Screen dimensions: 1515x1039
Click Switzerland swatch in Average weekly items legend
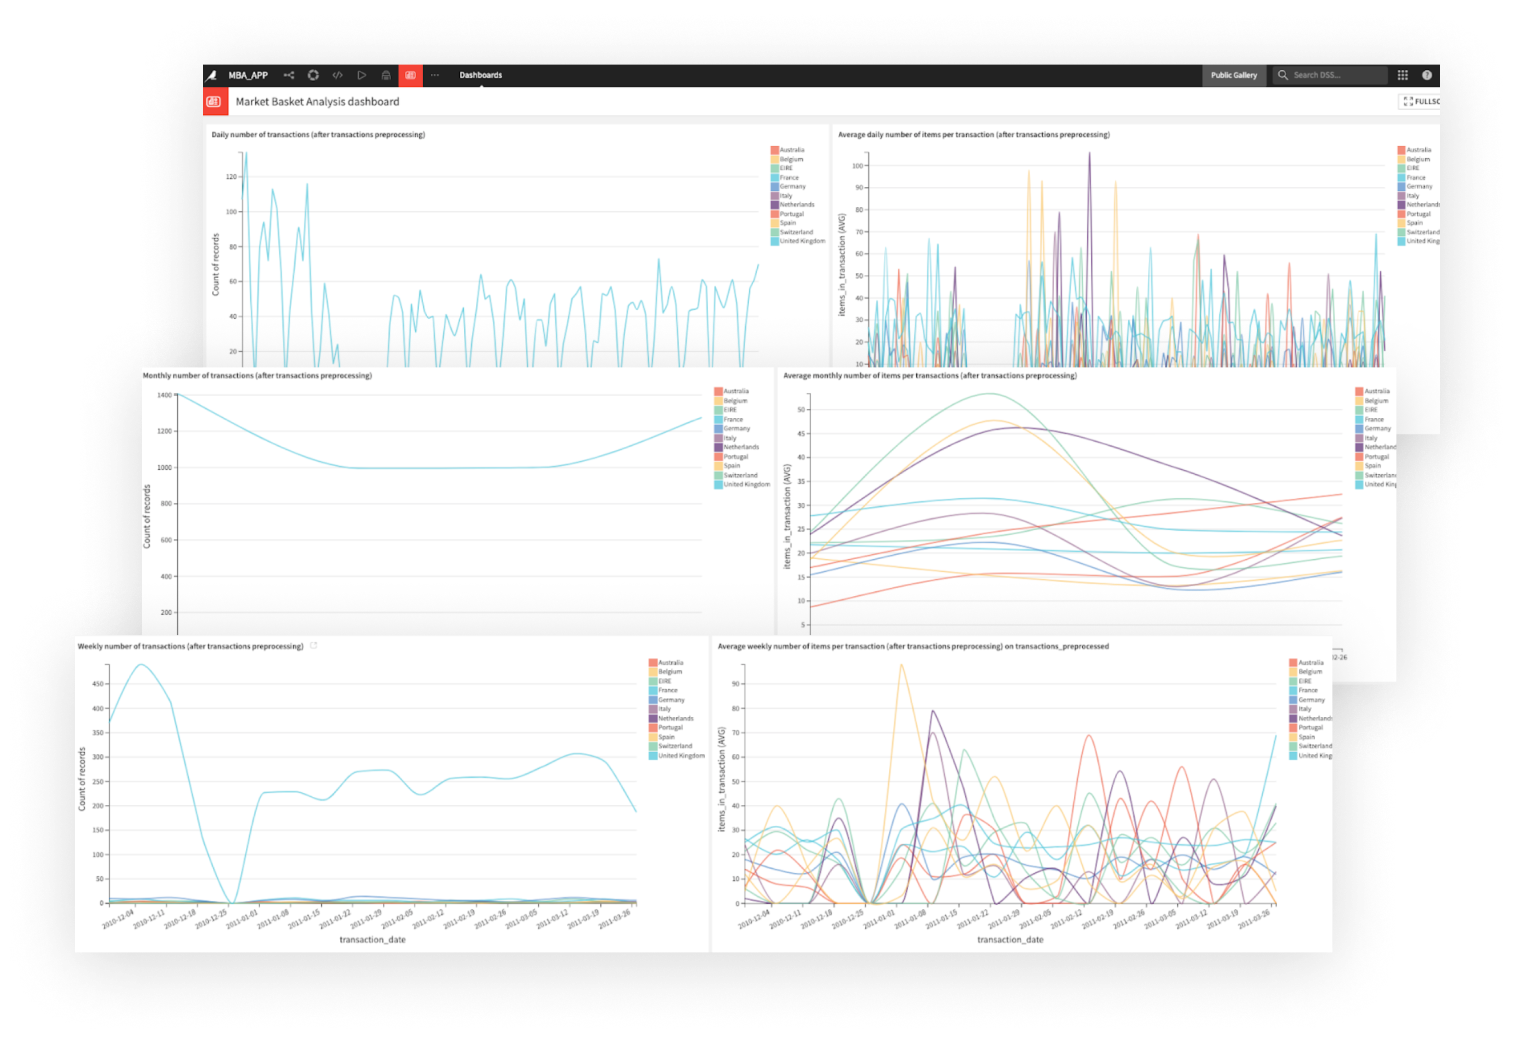[x=1293, y=746]
